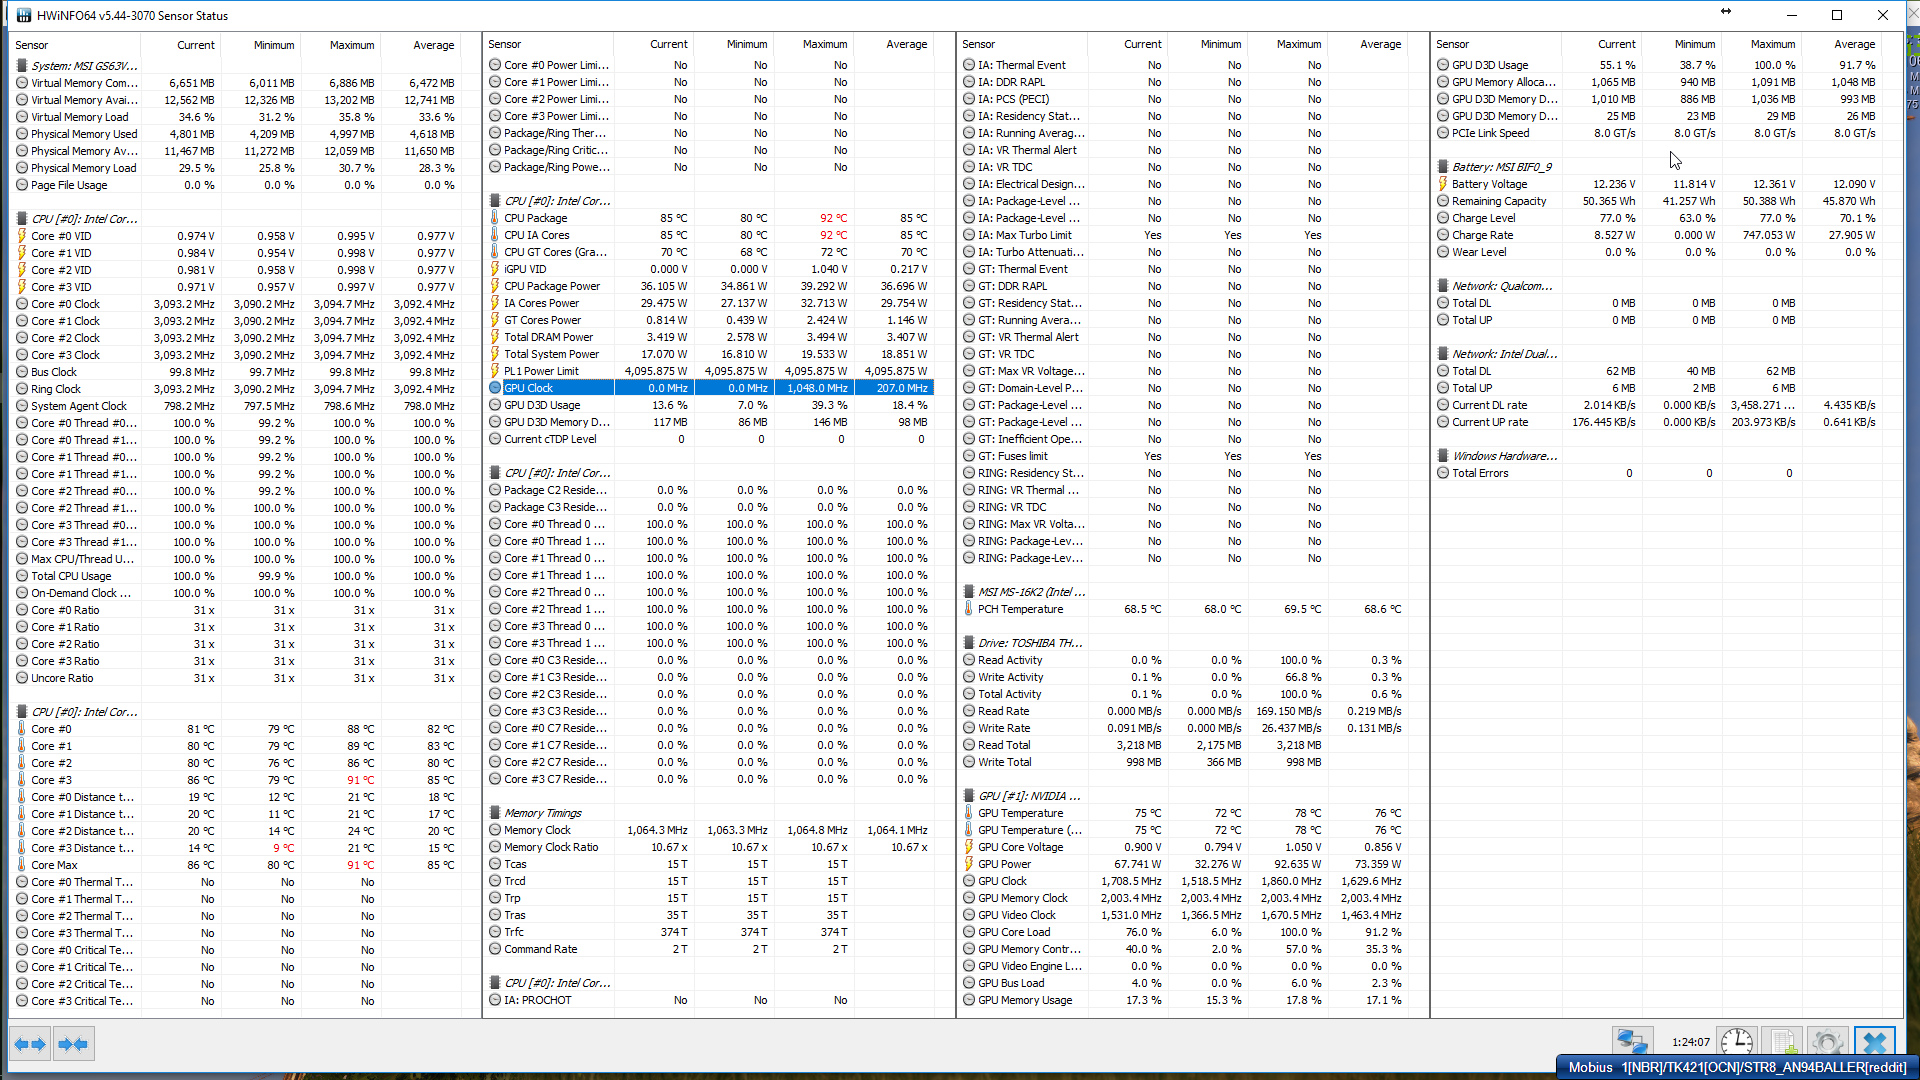Image resolution: width=1920 pixels, height=1080 pixels.
Task: Select the Write Total drive row
Action: click(x=1184, y=762)
